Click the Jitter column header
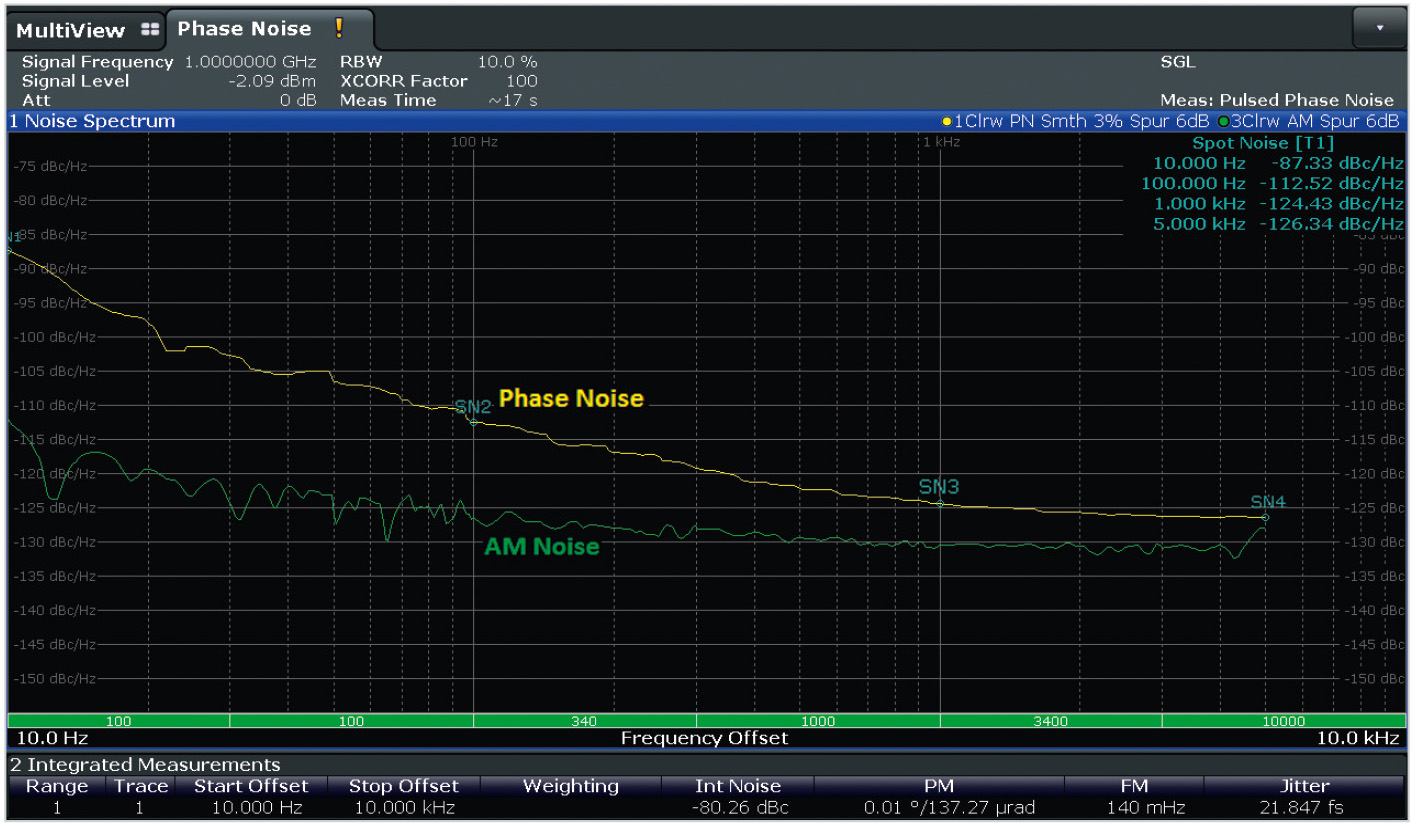This screenshot has width=1412, height=824. pyautogui.click(x=1305, y=786)
